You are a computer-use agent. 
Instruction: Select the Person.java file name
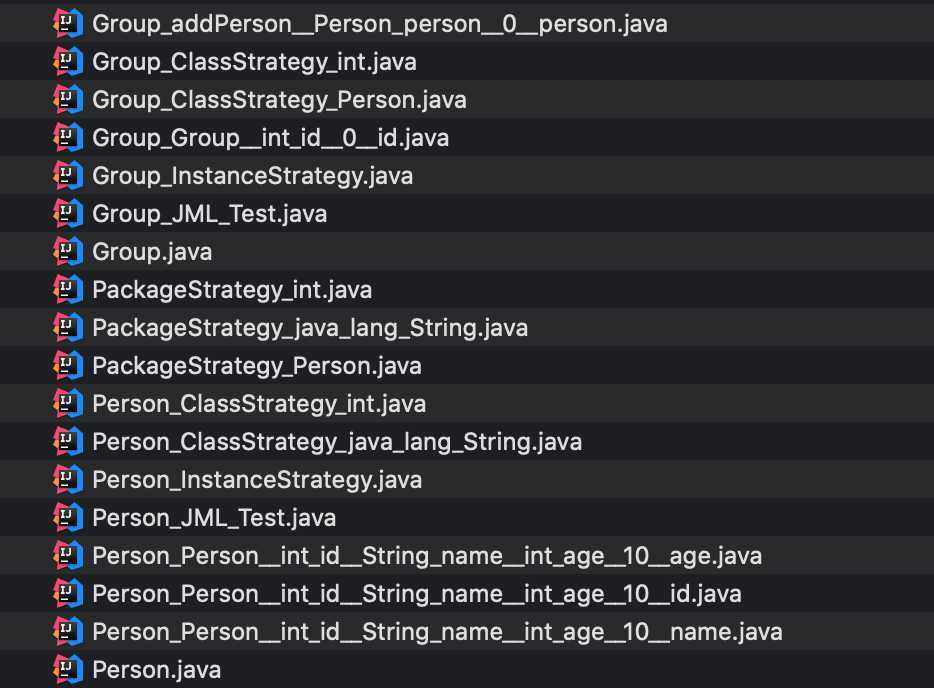tap(156, 669)
